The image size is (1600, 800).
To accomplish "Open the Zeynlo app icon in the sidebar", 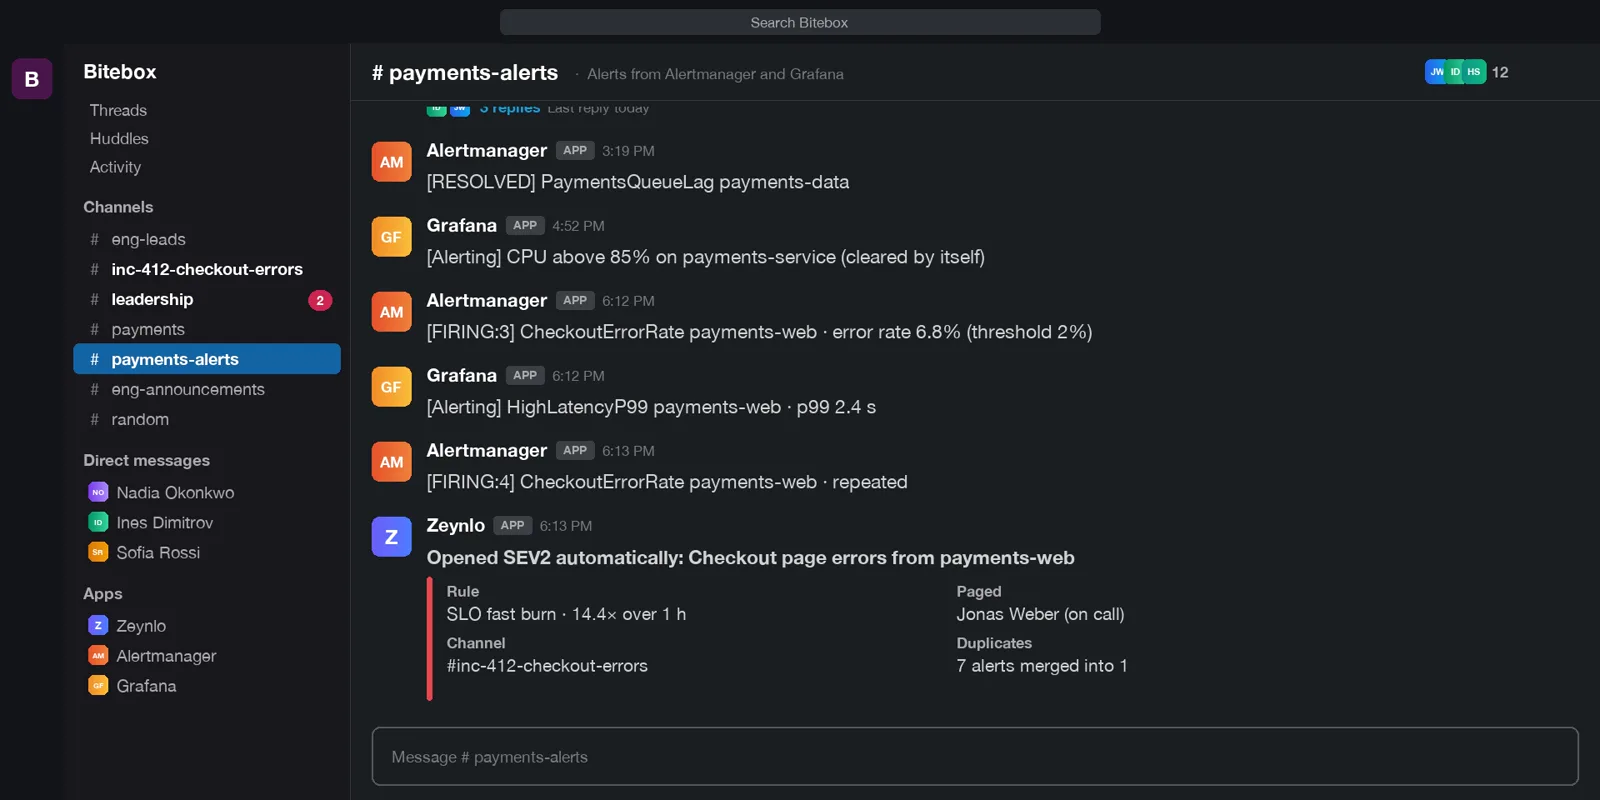I will [98, 626].
